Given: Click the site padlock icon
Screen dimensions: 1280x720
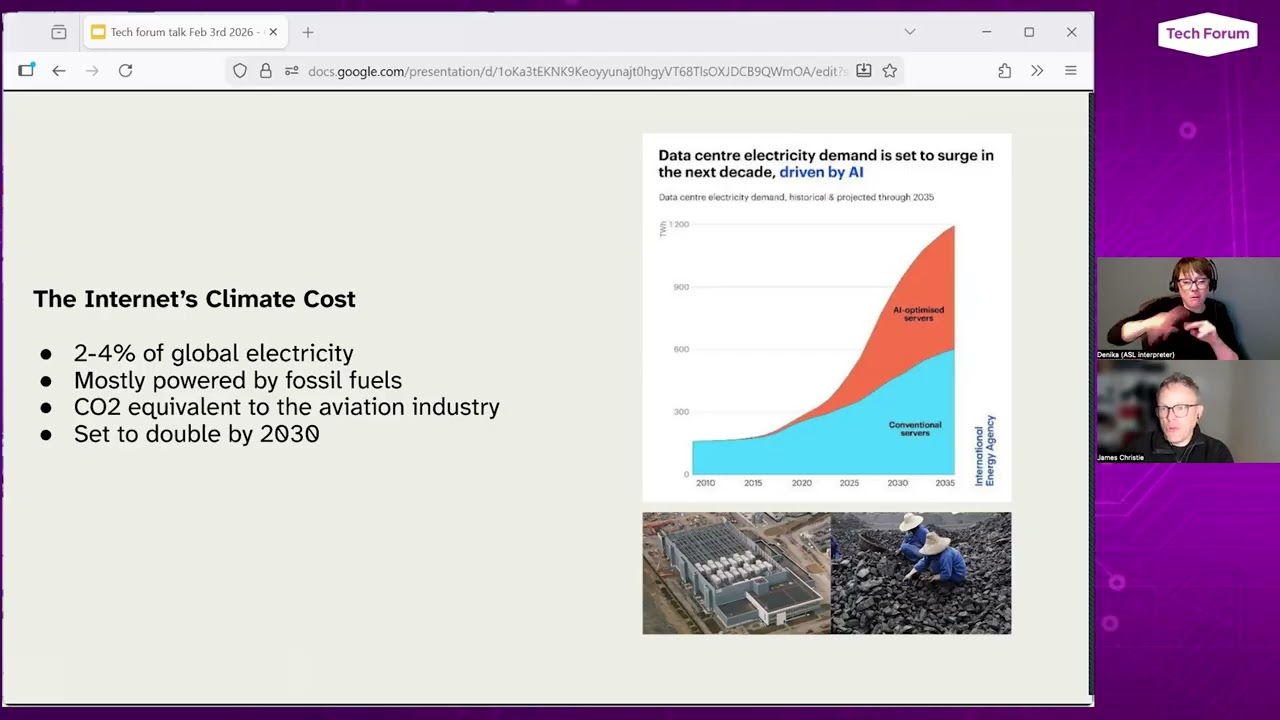Looking at the screenshot, I should pos(265,71).
